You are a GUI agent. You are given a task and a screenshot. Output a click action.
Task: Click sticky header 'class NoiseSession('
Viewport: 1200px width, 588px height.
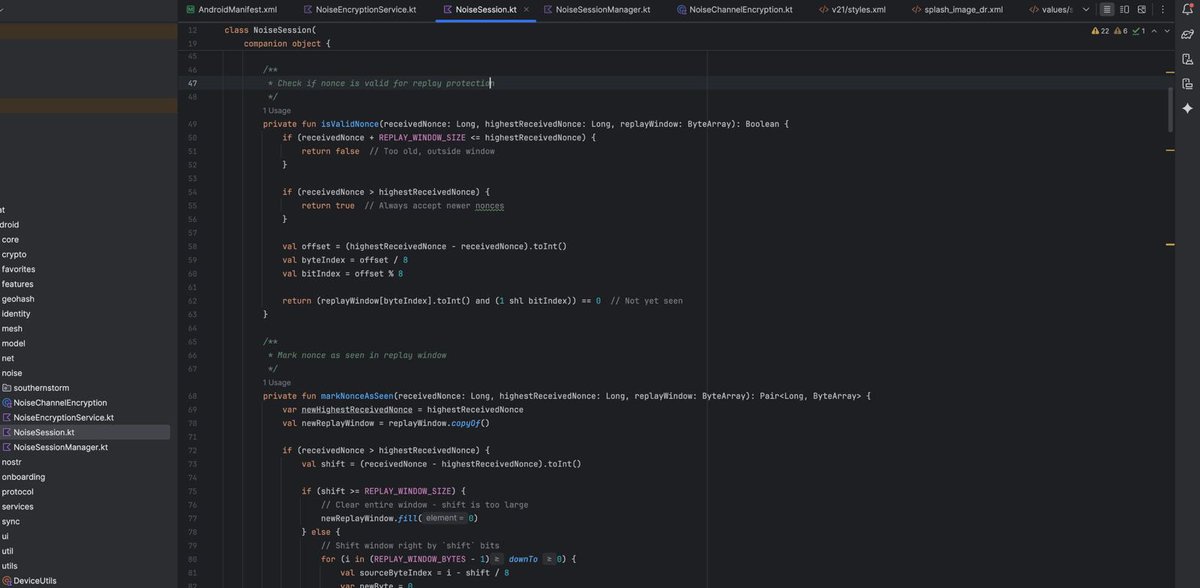269,30
